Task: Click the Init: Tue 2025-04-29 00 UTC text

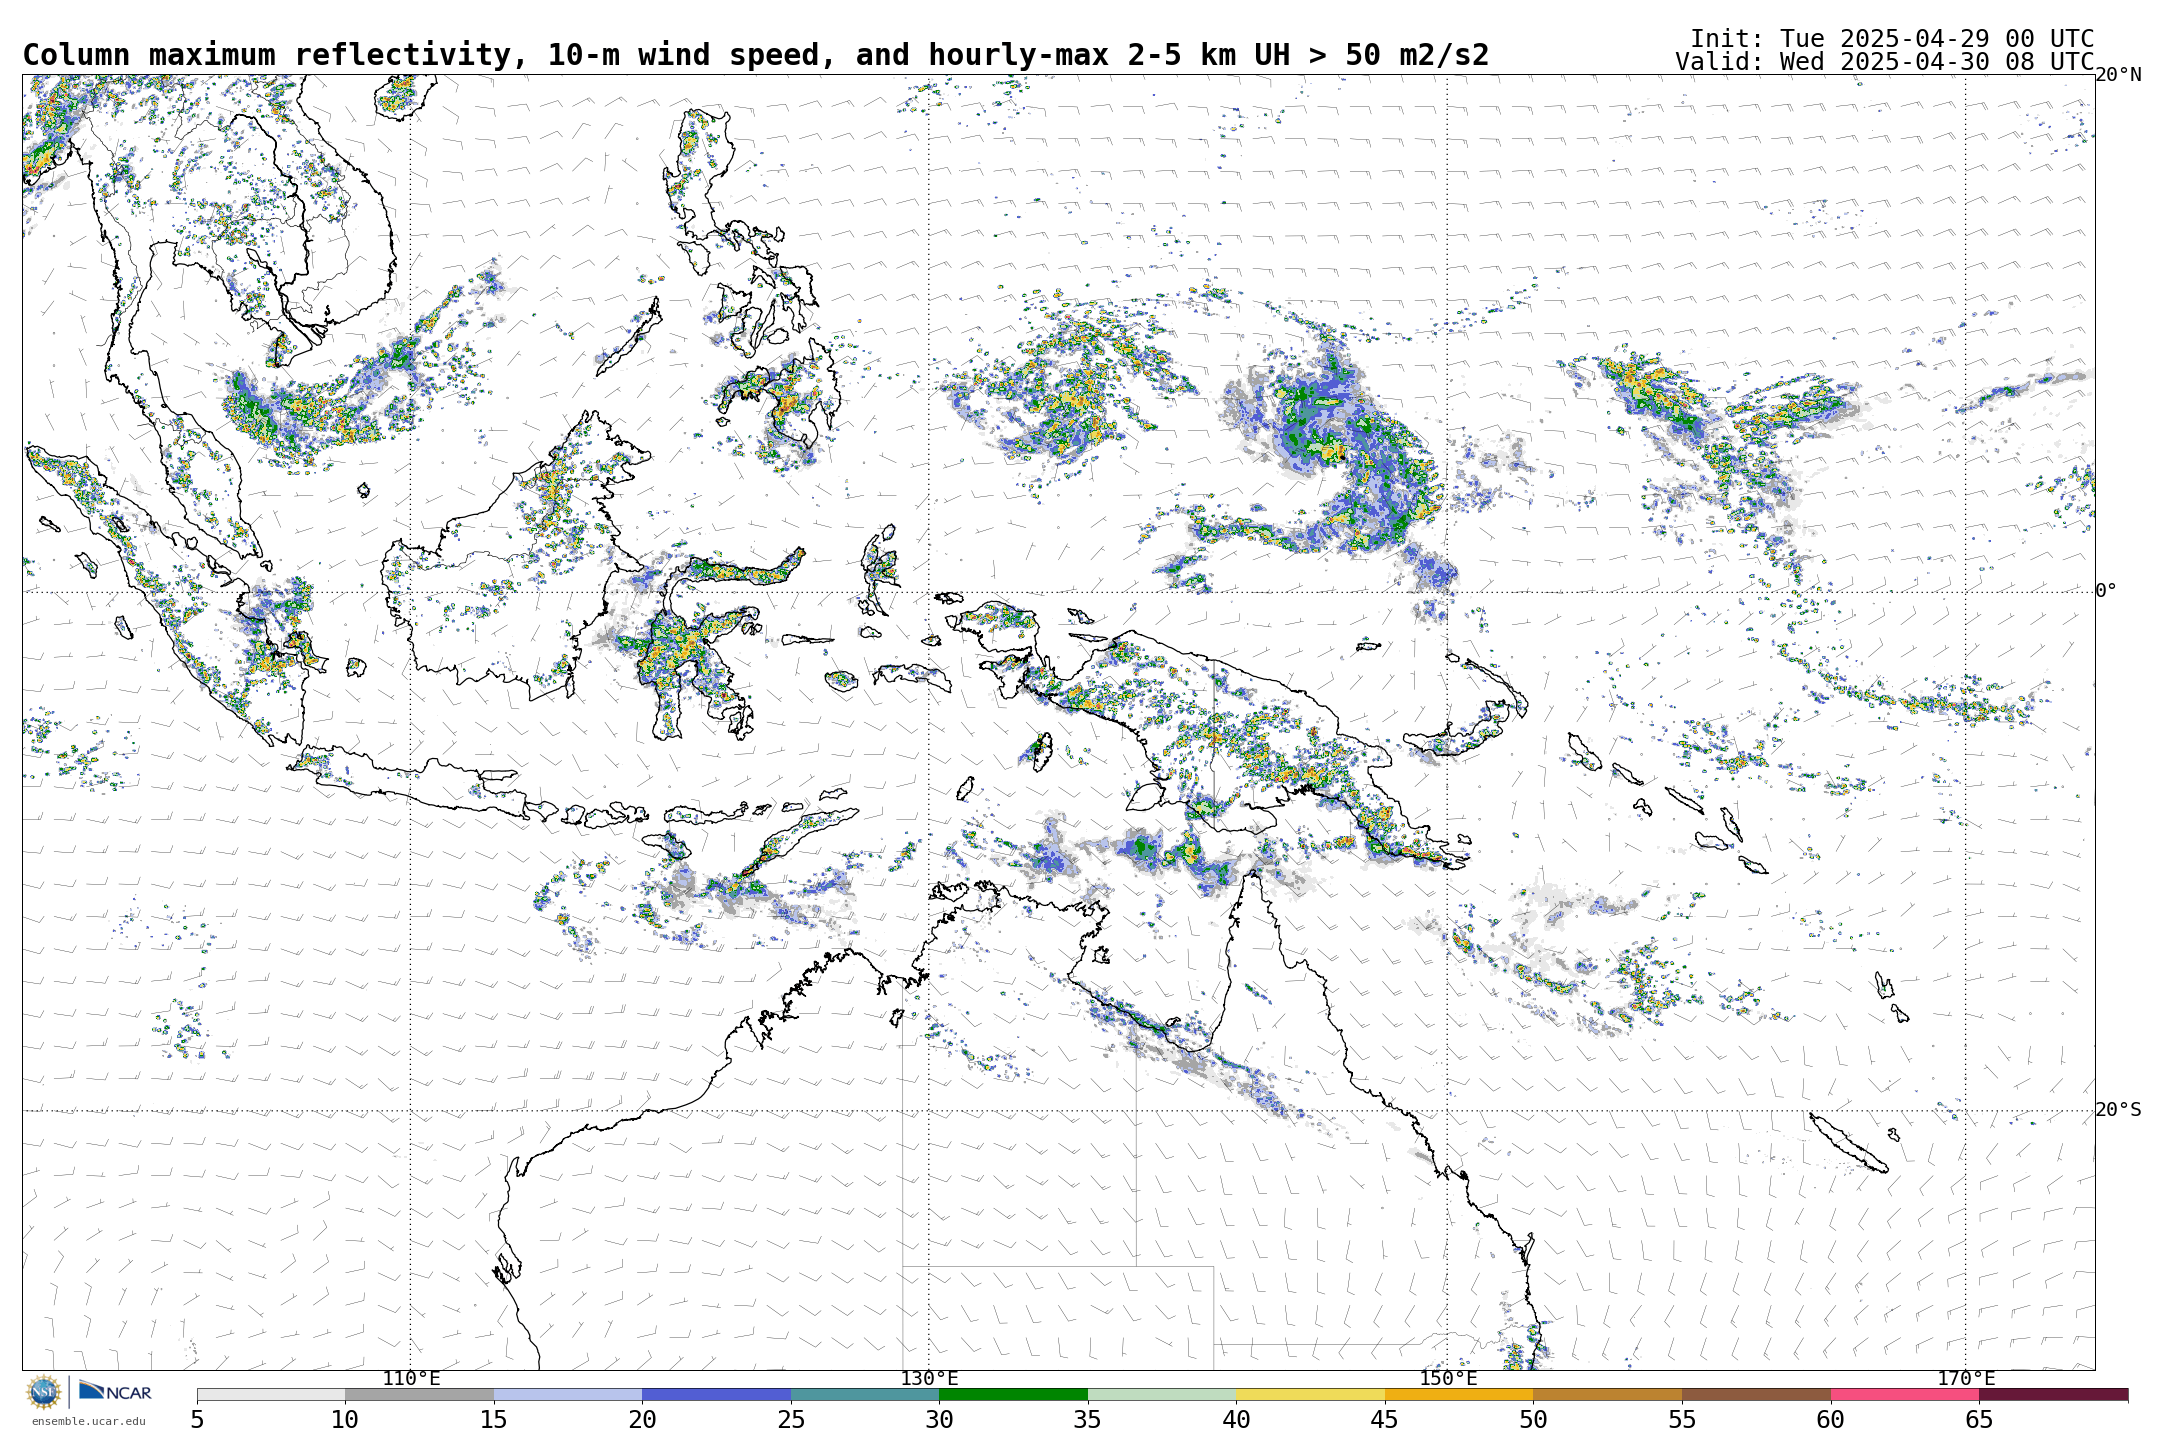Action: click(x=1892, y=39)
